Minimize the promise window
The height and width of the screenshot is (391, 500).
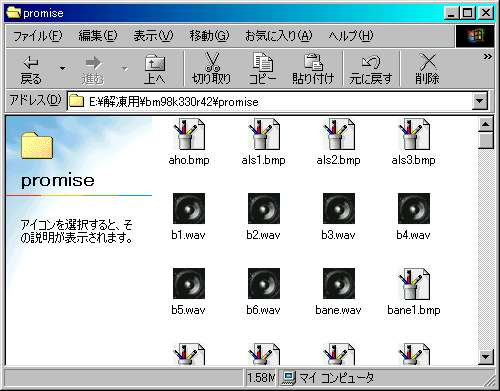pyautogui.click(x=451, y=13)
